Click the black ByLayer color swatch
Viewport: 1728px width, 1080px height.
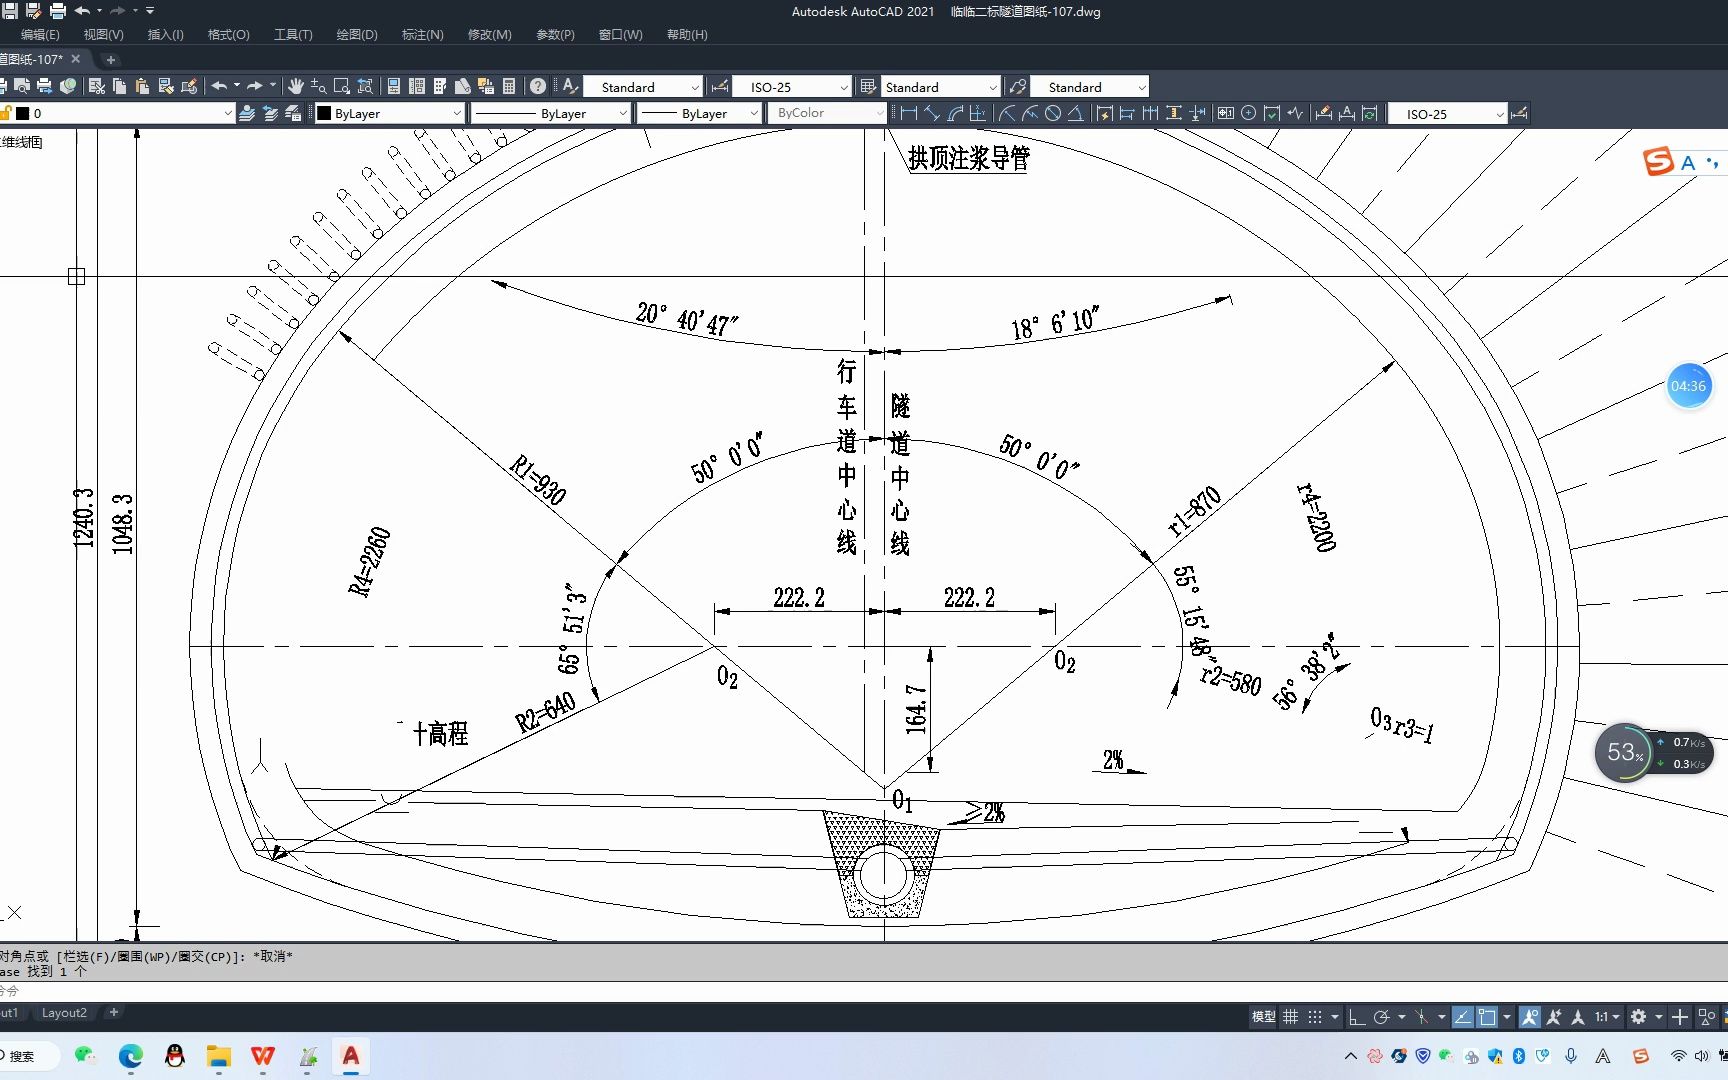(x=324, y=113)
